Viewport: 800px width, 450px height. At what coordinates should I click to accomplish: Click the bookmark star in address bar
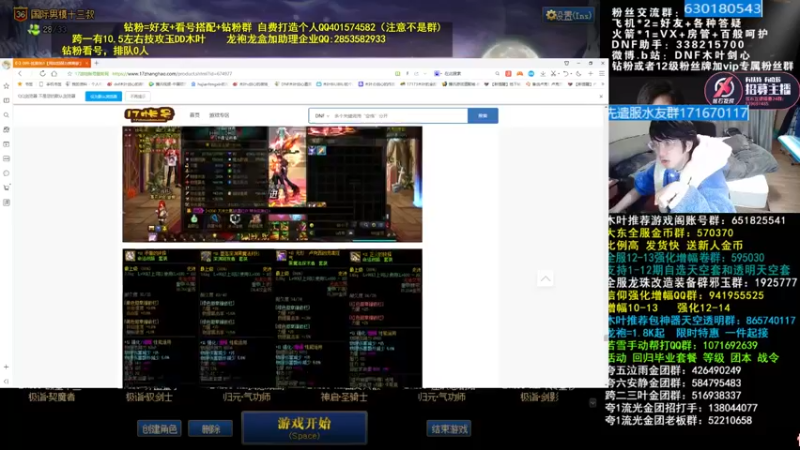pyautogui.click(x=69, y=73)
